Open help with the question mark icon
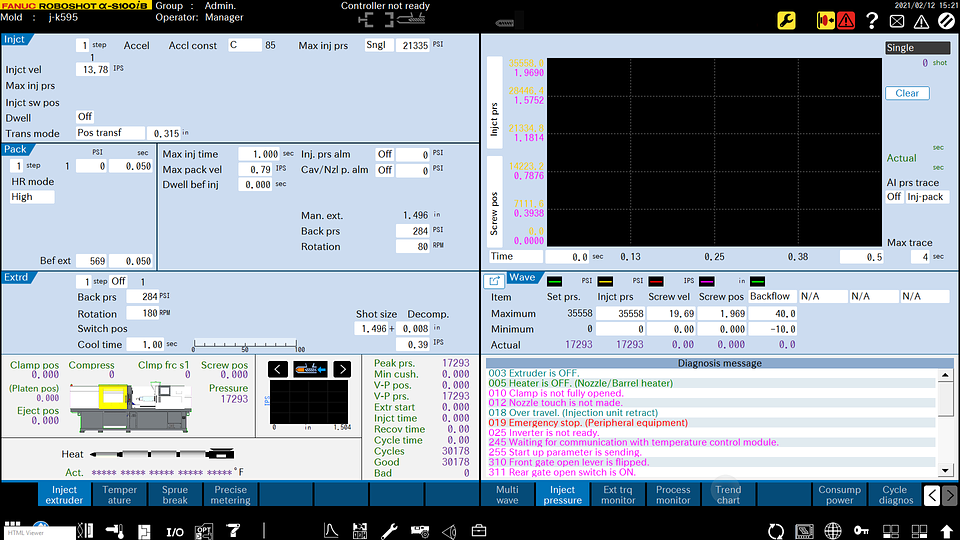Image resolution: width=960 pixels, height=540 pixels. pos(872,21)
